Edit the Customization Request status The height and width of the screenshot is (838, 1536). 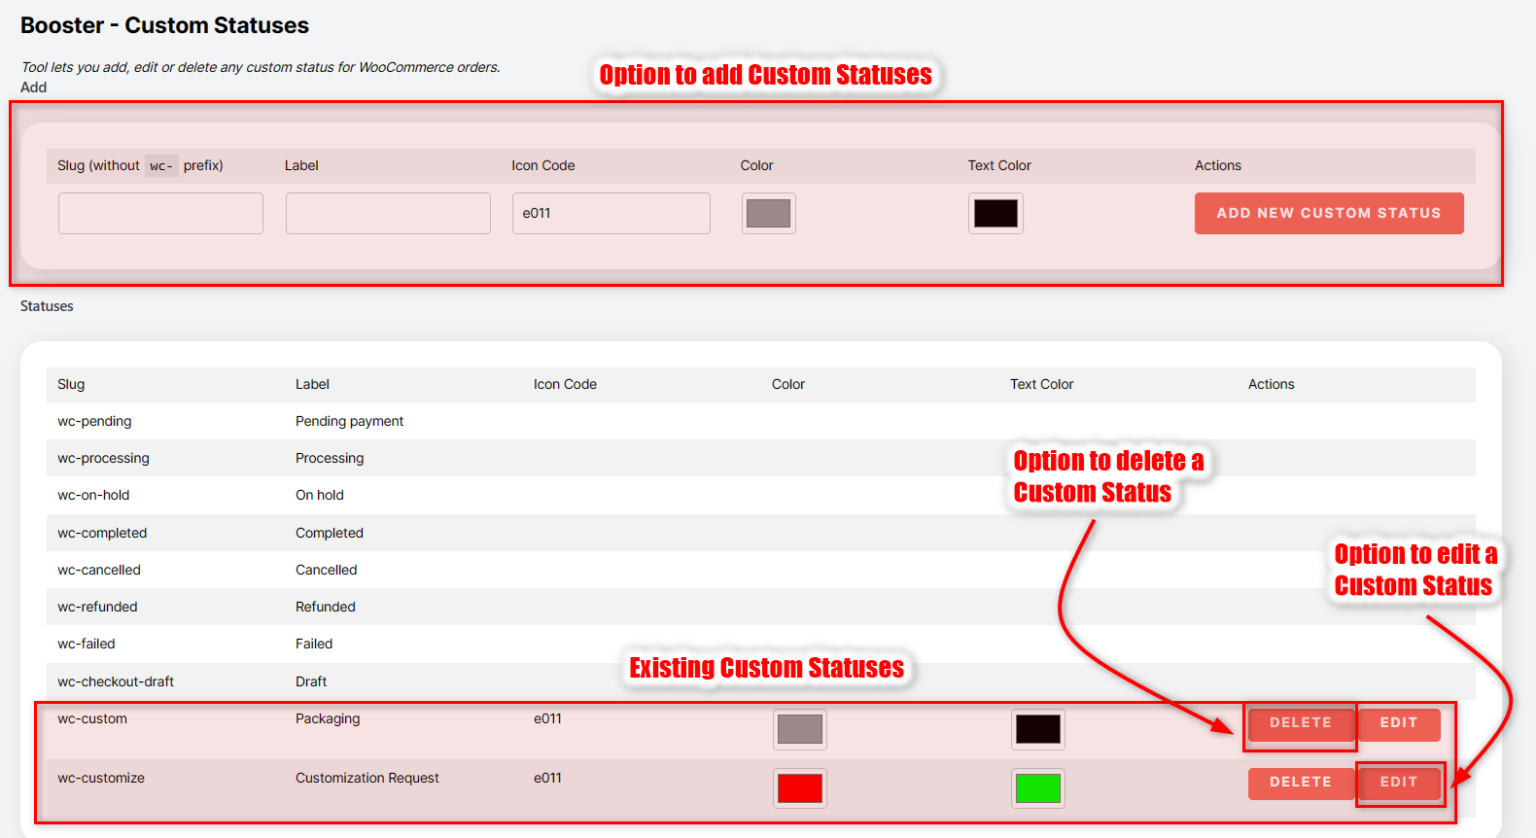point(1399,783)
